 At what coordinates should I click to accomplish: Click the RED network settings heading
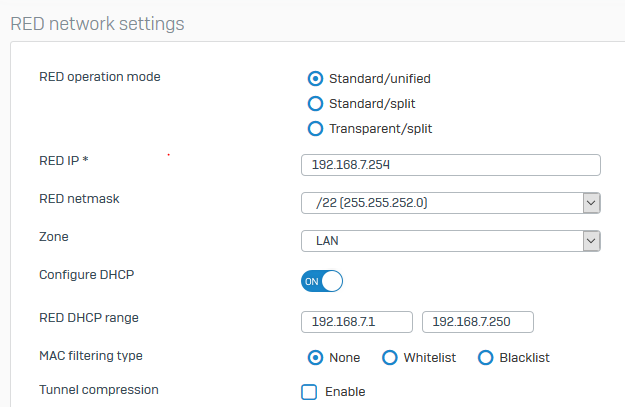[x=97, y=24]
